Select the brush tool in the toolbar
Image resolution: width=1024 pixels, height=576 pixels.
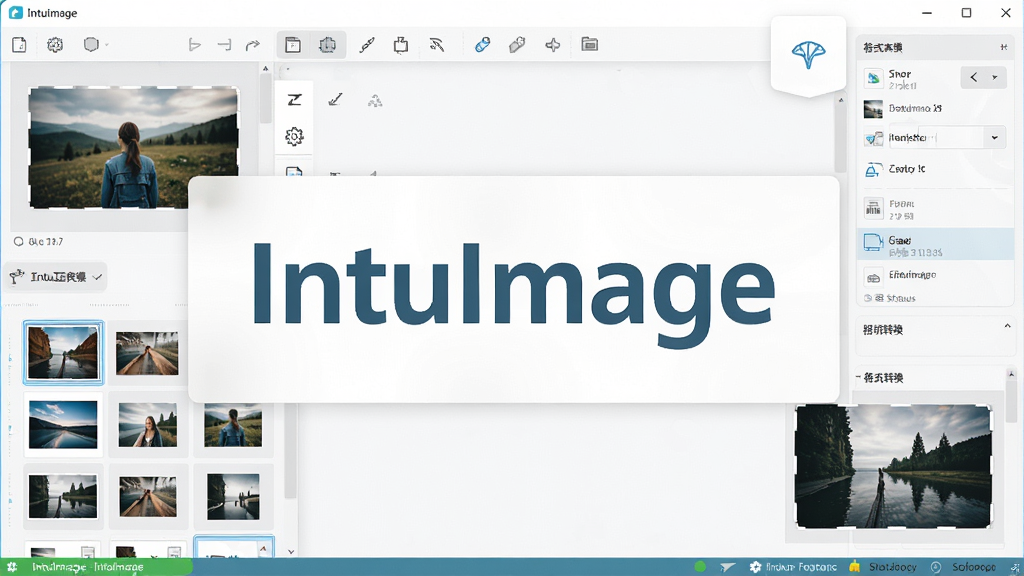(x=367, y=44)
